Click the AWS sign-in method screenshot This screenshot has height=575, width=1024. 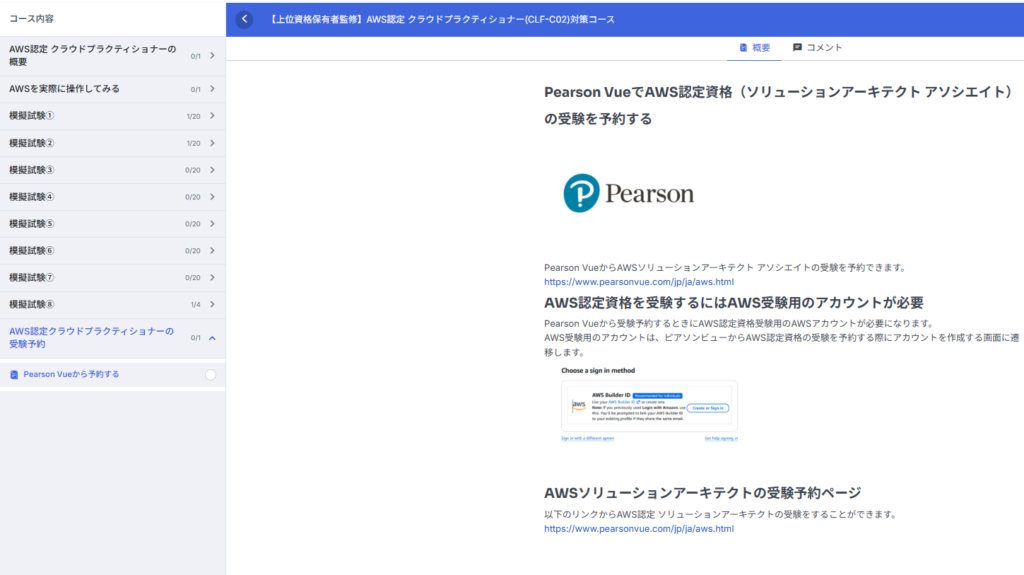point(649,405)
